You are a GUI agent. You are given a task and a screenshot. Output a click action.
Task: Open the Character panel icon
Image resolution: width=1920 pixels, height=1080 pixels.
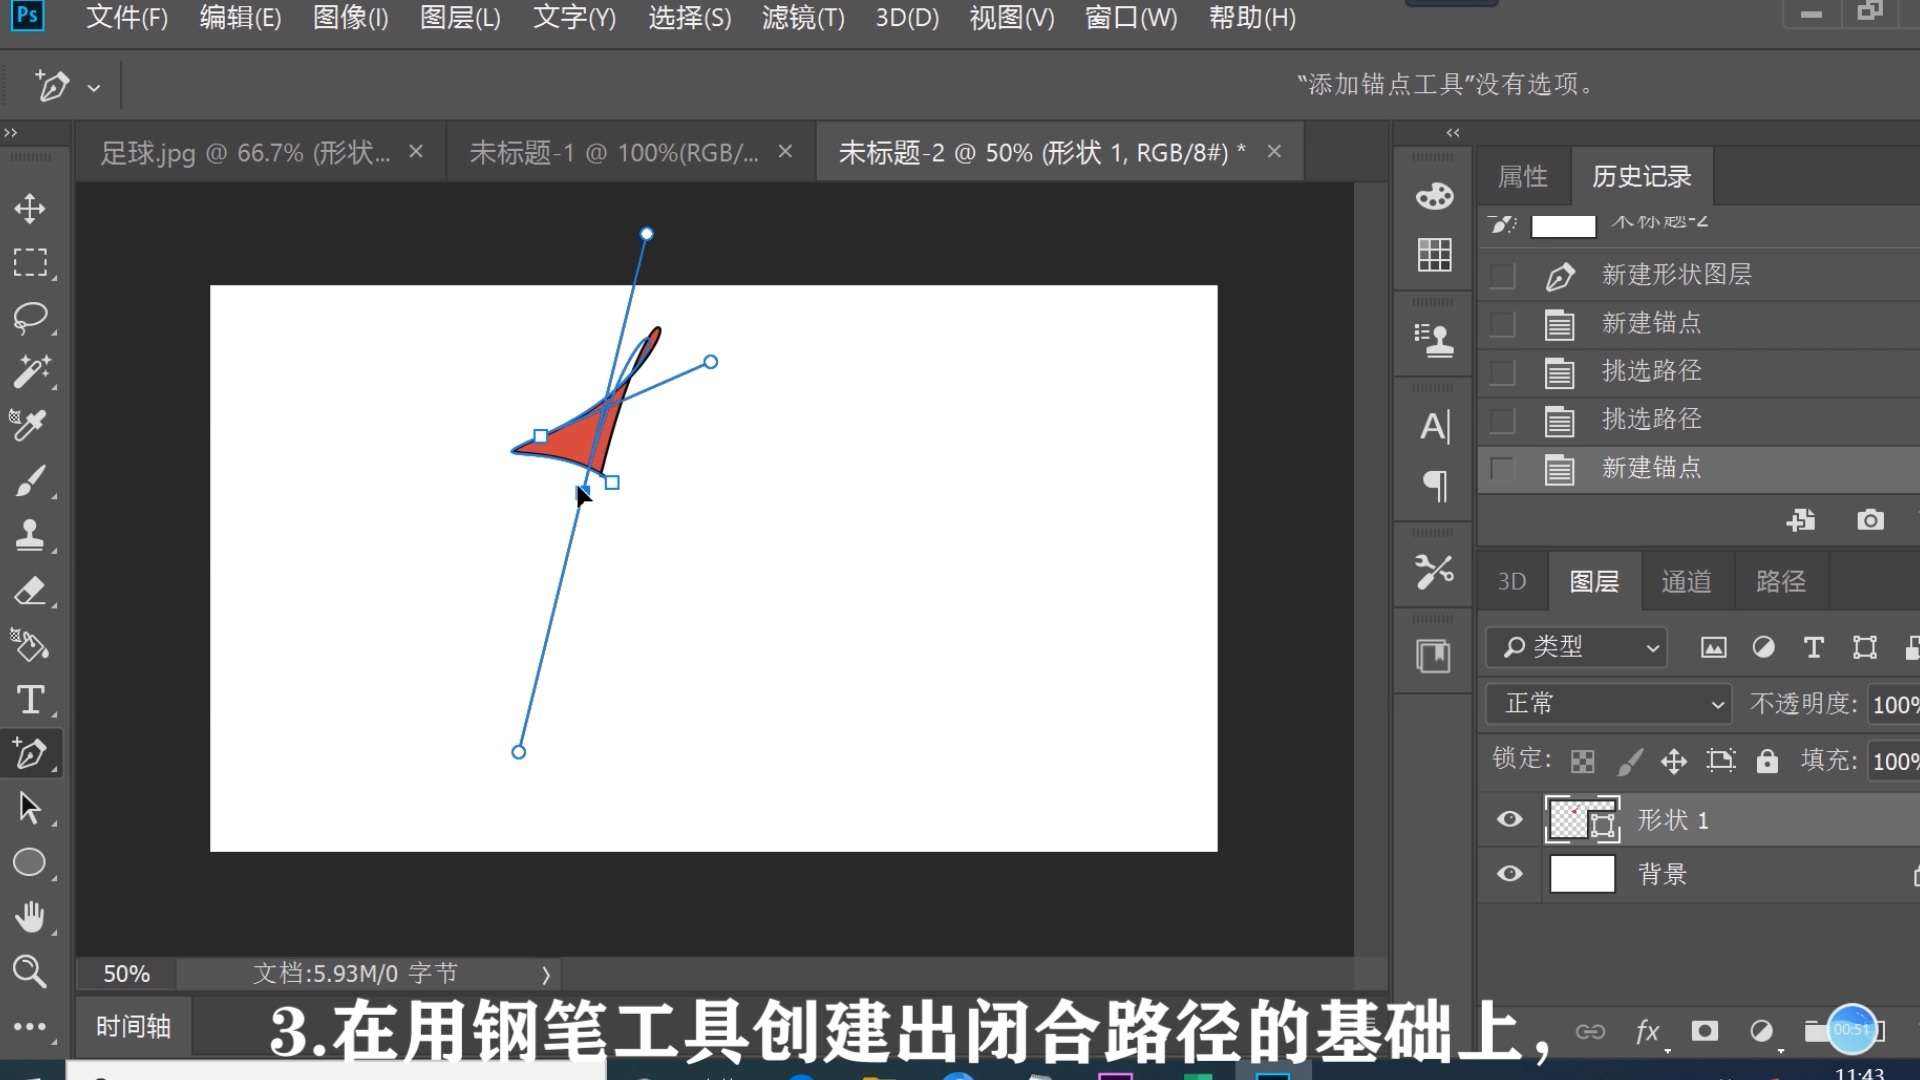(1434, 427)
